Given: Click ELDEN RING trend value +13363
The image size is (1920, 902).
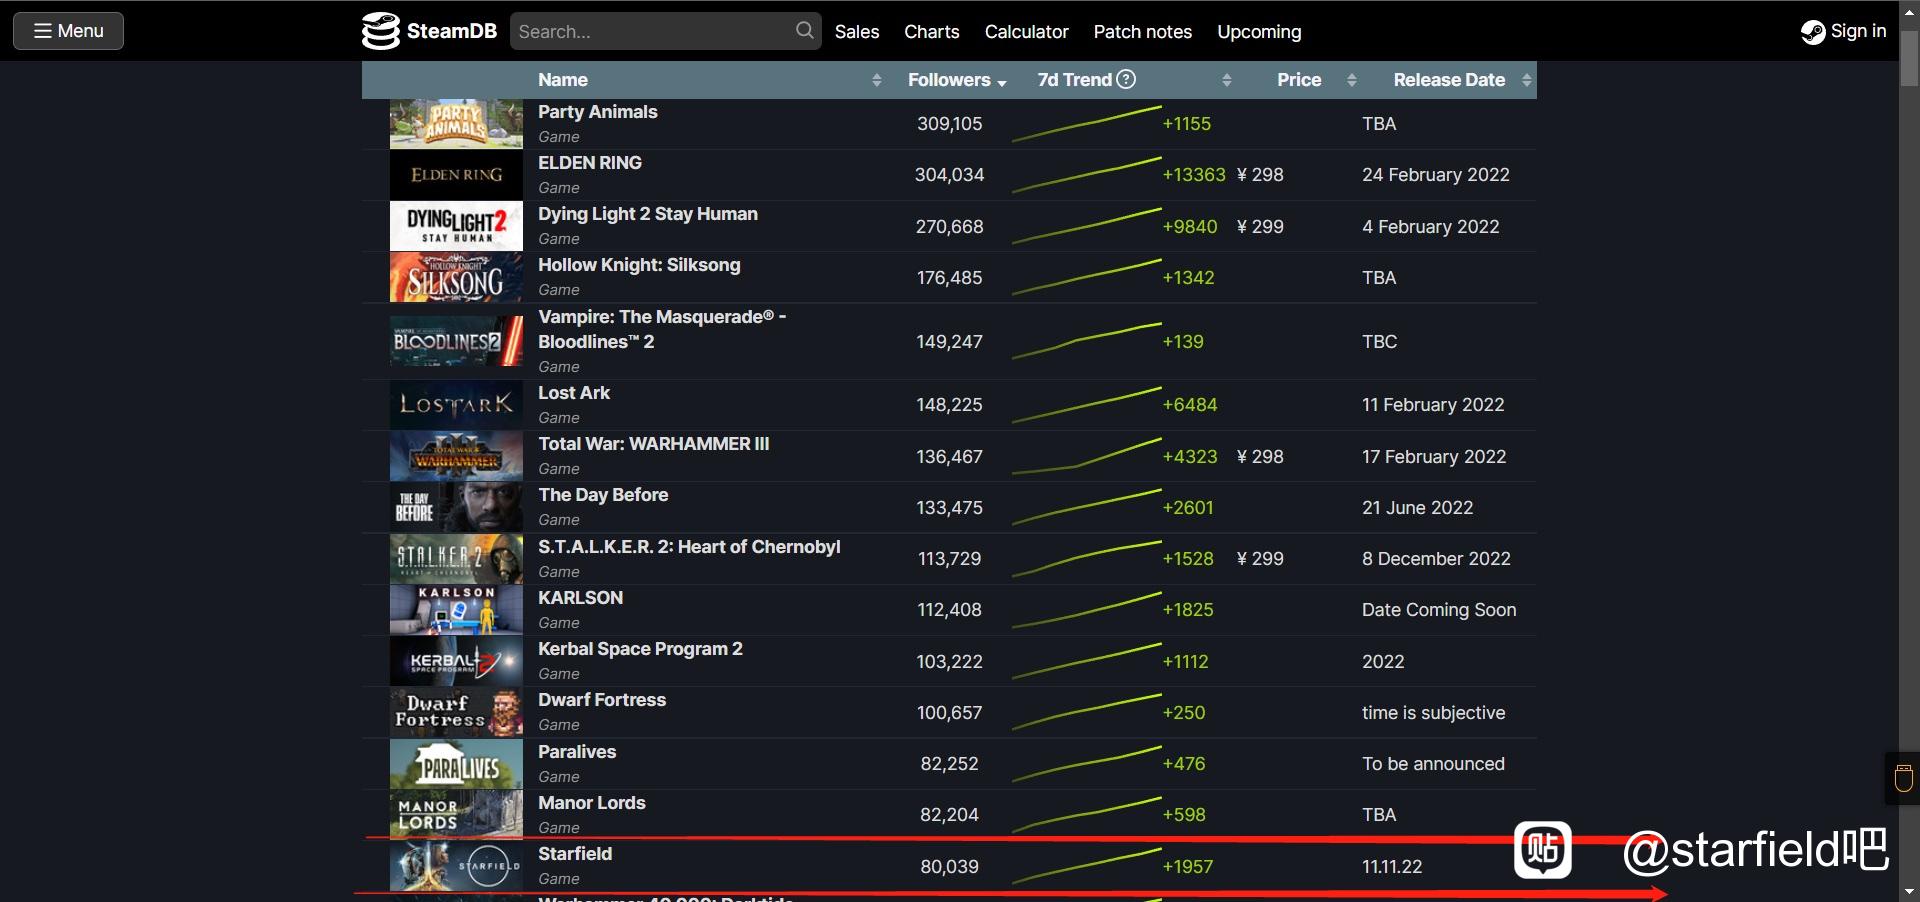Looking at the screenshot, I should coord(1193,175).
